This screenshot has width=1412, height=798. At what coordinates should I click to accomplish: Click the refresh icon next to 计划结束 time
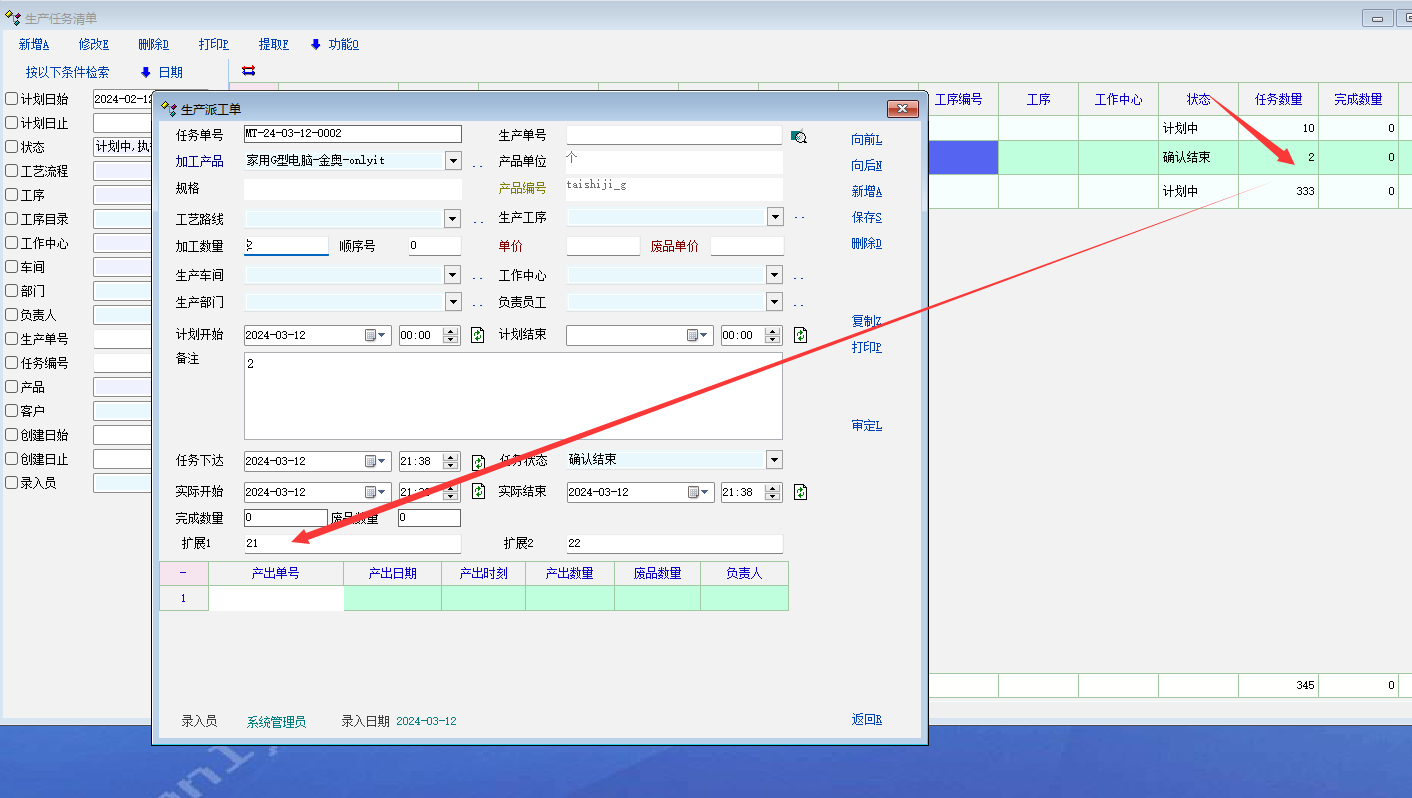(800, 335)
